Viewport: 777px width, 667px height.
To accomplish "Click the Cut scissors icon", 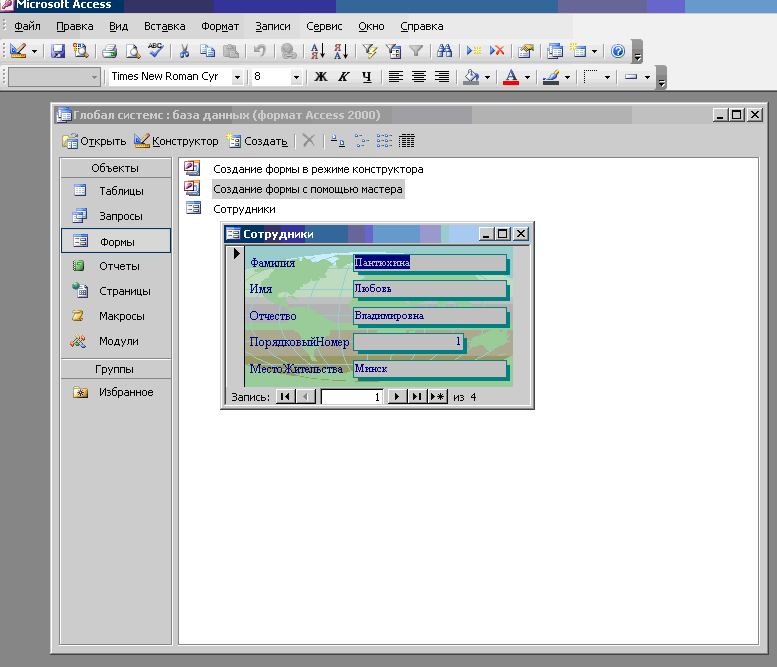I will [x=184, y=51].
